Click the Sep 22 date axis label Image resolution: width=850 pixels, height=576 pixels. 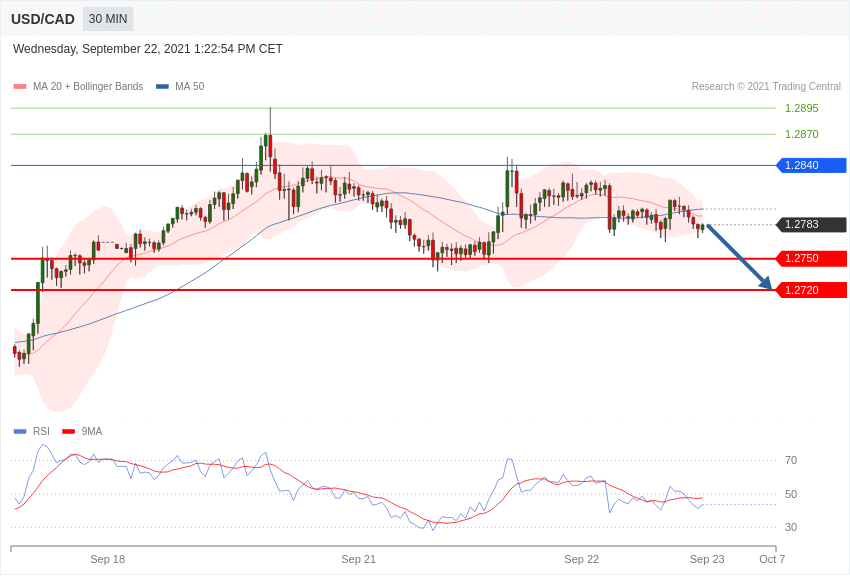(x=582, y=559)
